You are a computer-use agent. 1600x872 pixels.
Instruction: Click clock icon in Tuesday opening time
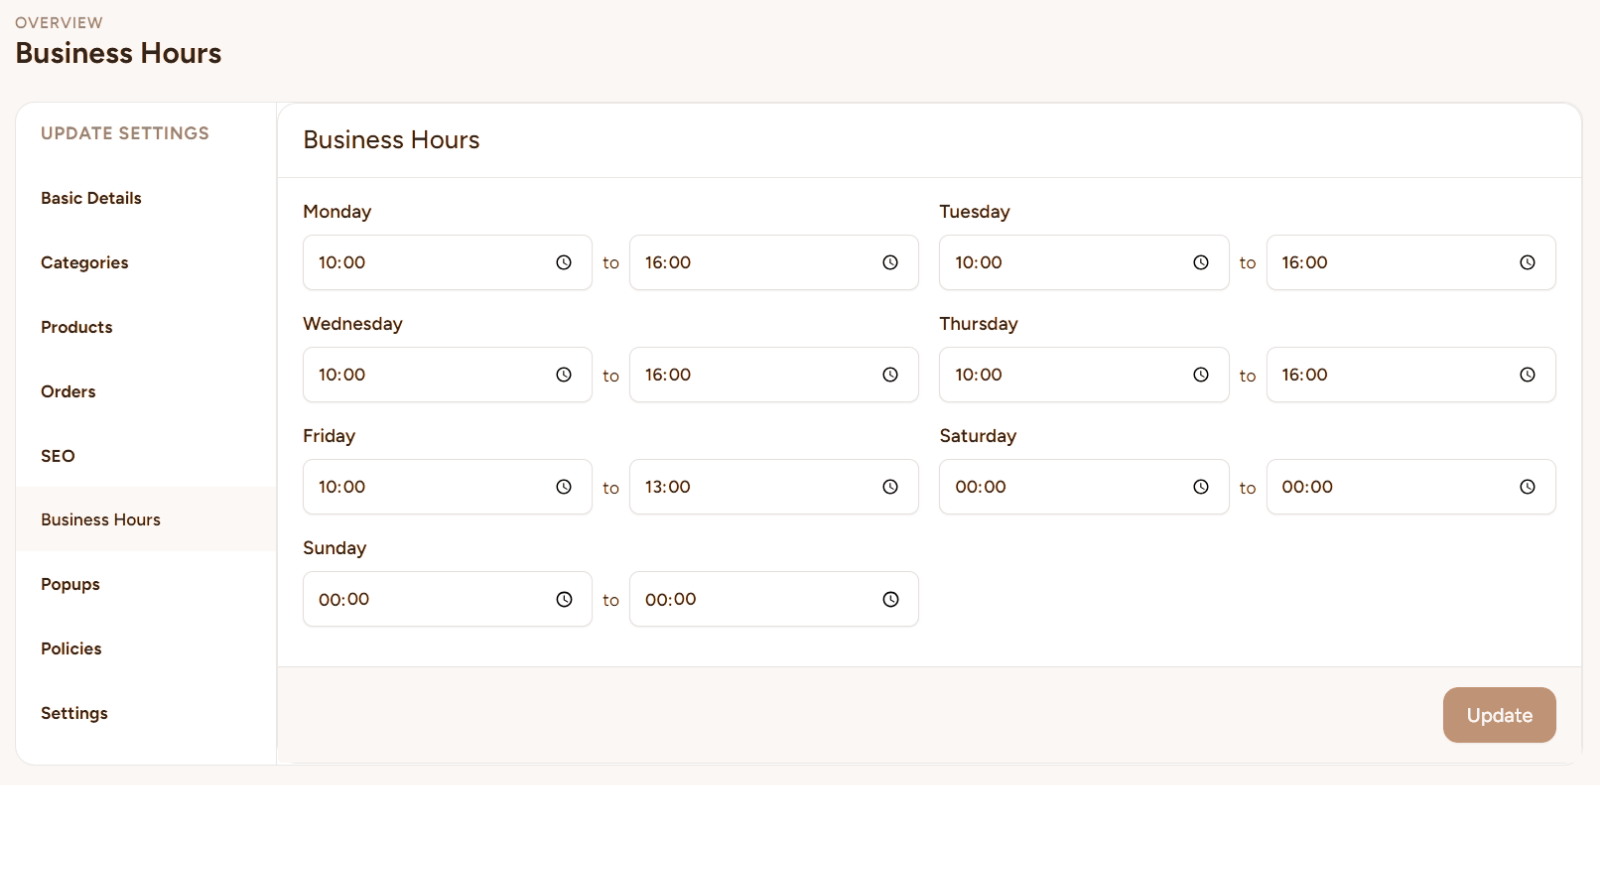1200,263
